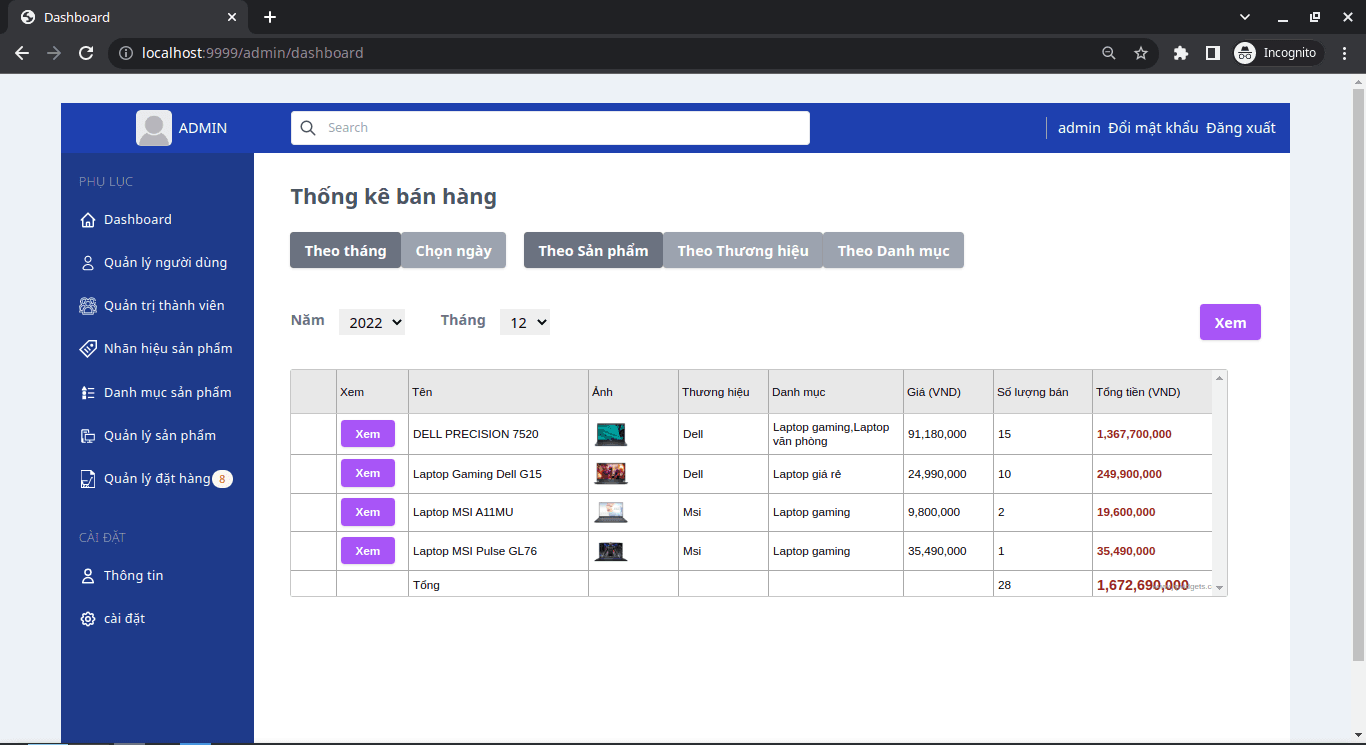This screenshot has height=745, width=1366.
Task: Click the Quản lý người dùng user icon
Action: coord(87,263)
